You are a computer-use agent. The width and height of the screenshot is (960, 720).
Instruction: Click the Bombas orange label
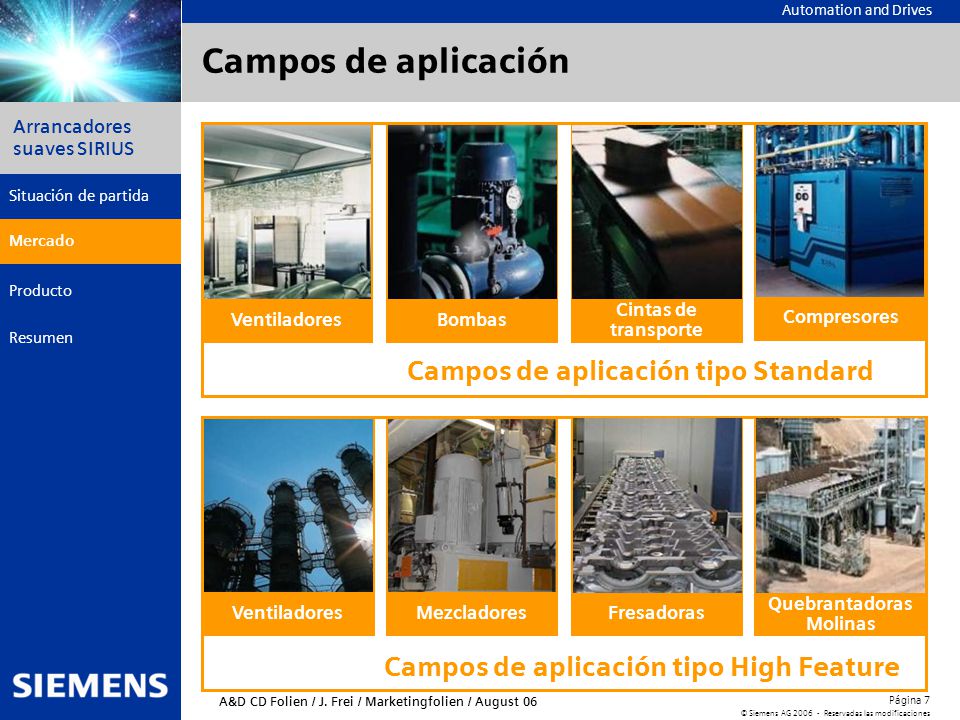point(472,320)
